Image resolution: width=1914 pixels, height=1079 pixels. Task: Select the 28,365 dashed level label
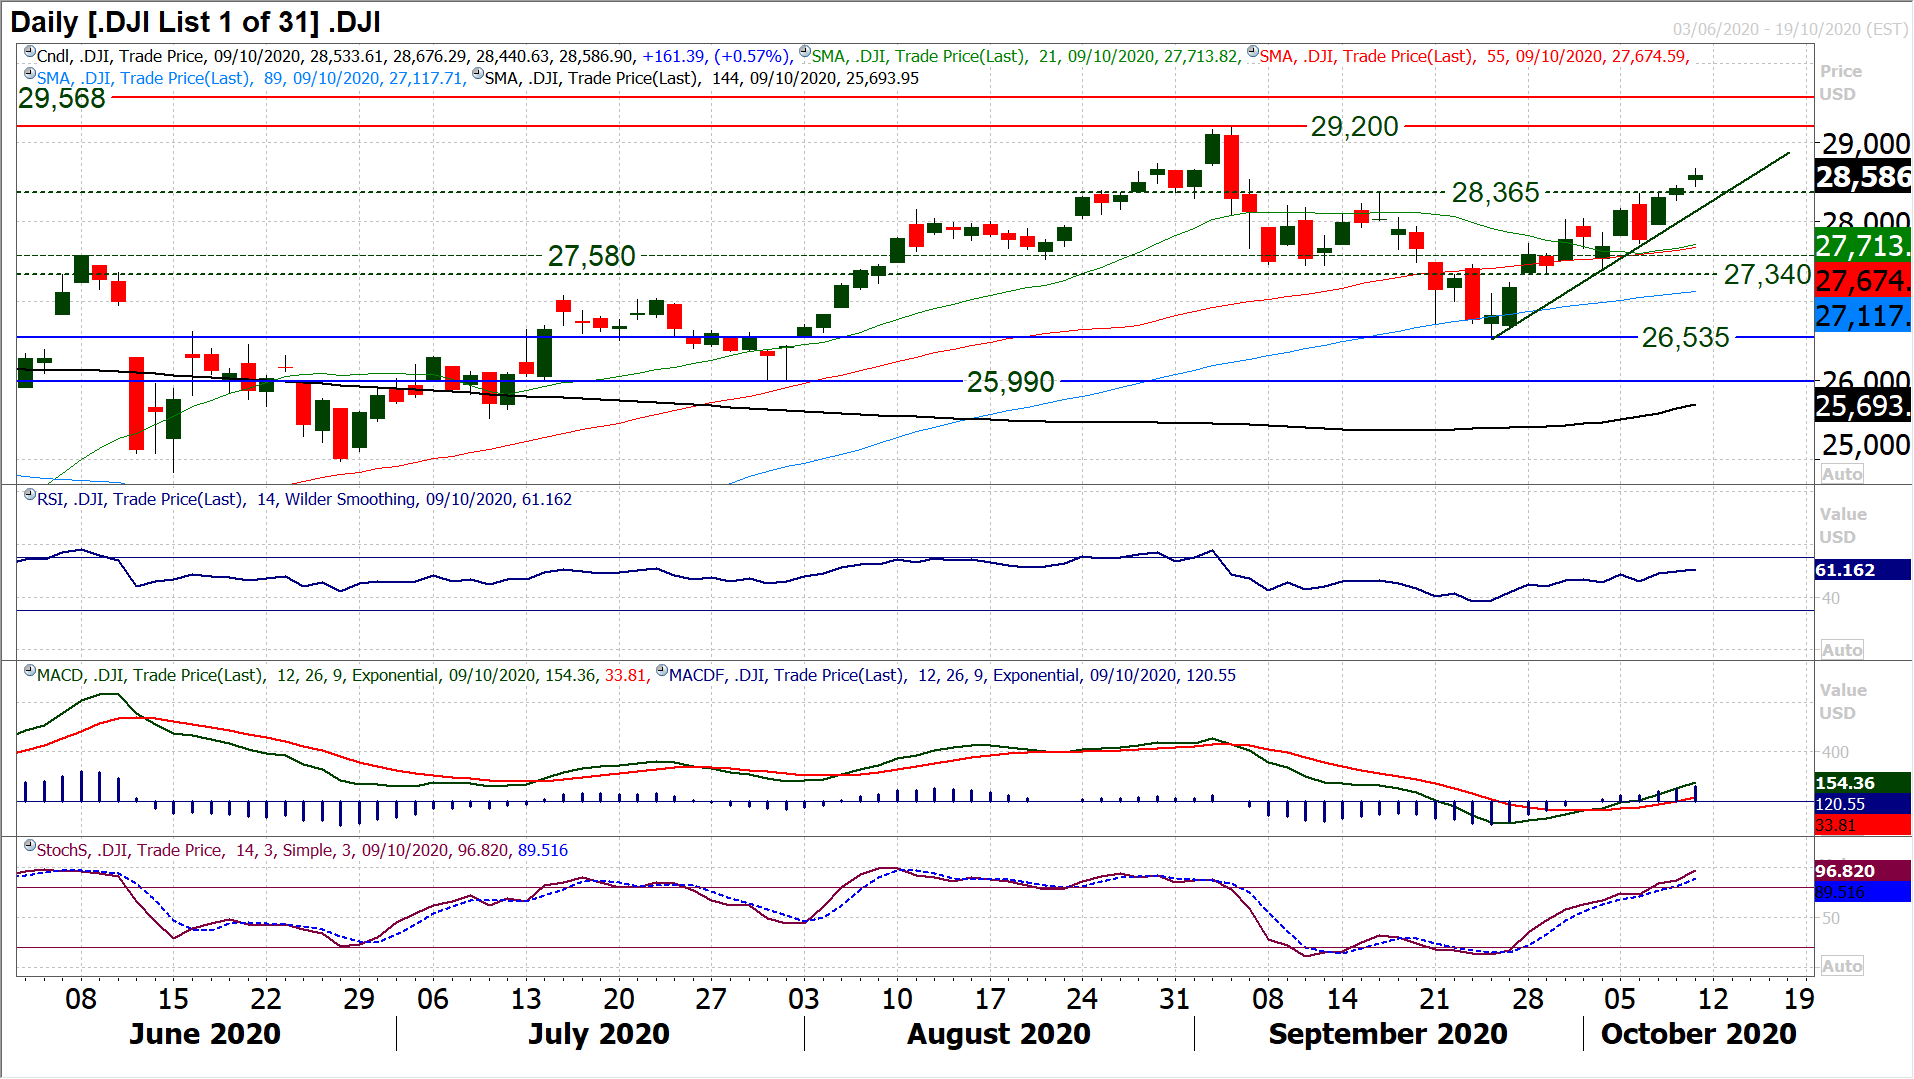(x=1495, y=192)
